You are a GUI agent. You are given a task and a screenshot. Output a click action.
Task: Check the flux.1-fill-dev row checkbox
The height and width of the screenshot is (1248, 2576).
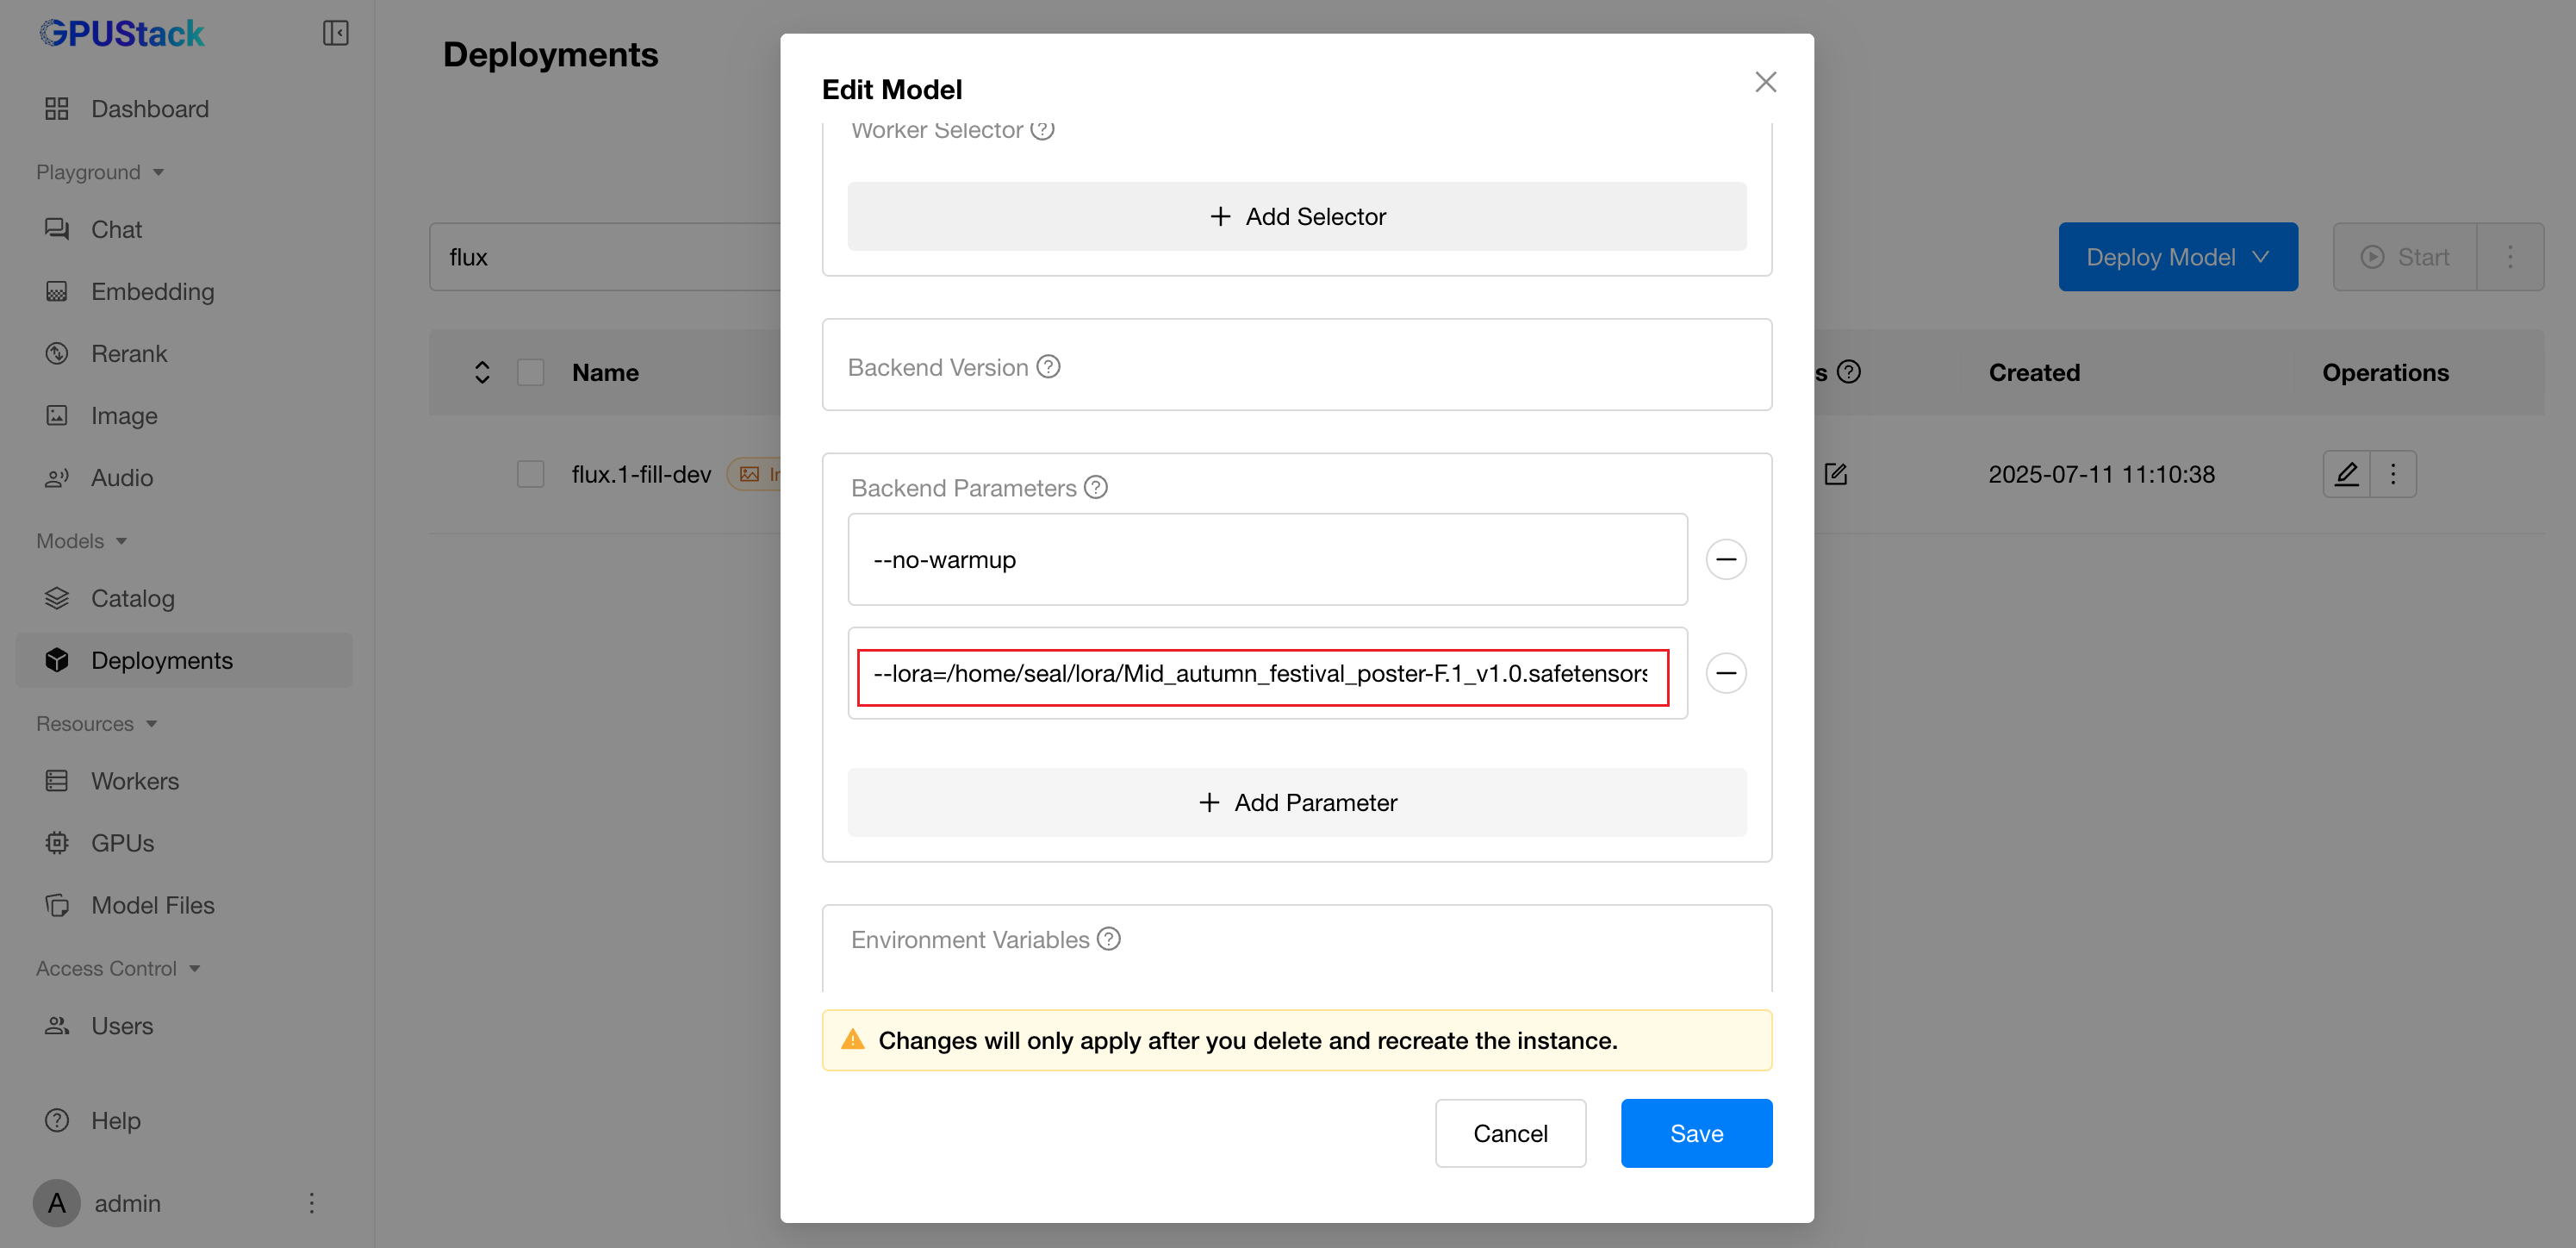coord(530,474)
